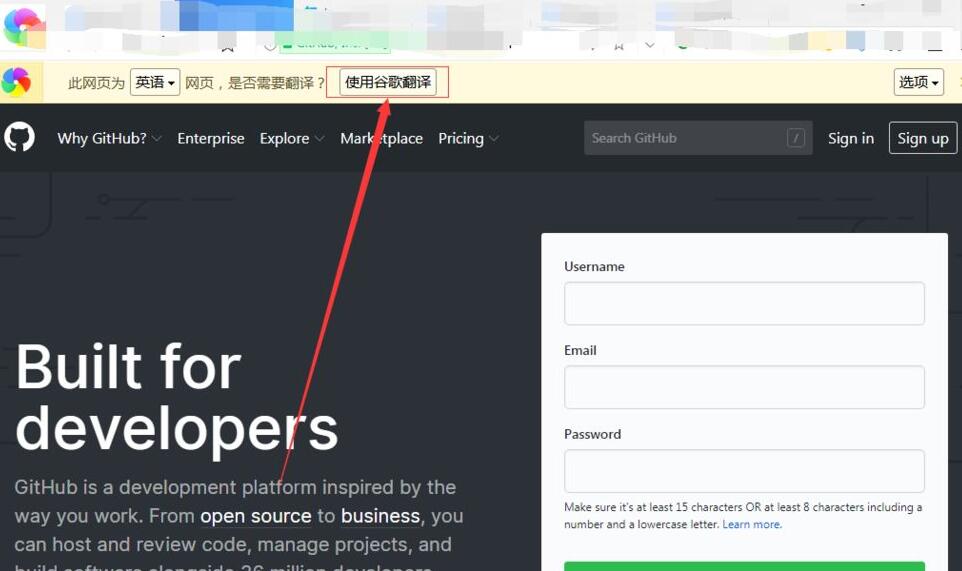Follow the open source link
This screenshot has width=962, height=571.
[x=256, y=516]
